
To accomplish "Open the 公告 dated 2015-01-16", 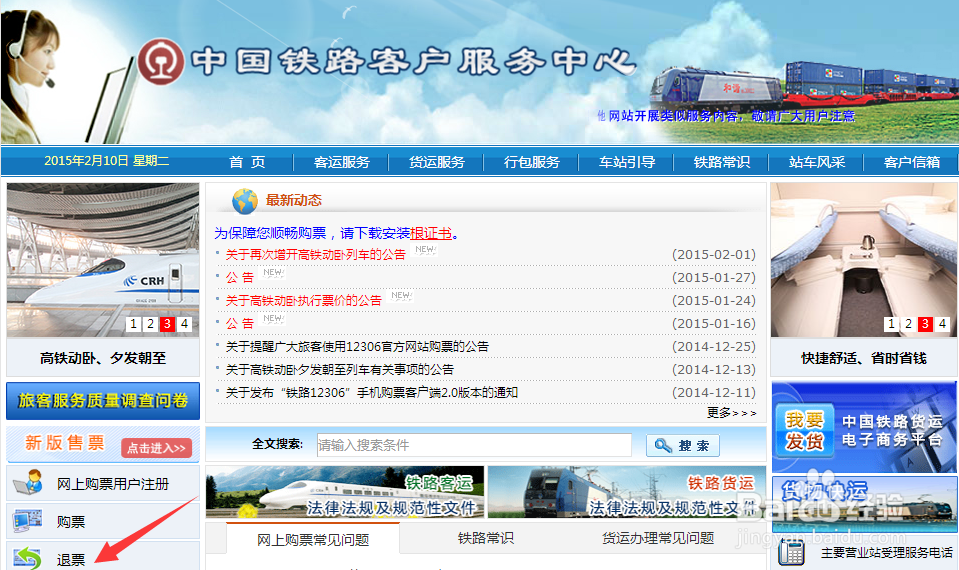I will 240,324.
